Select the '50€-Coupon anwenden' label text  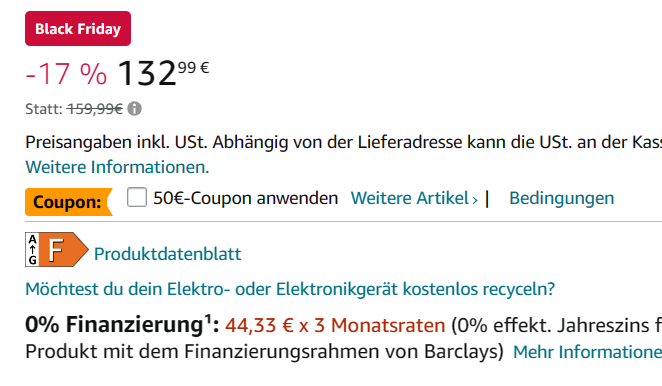[246, 198]
